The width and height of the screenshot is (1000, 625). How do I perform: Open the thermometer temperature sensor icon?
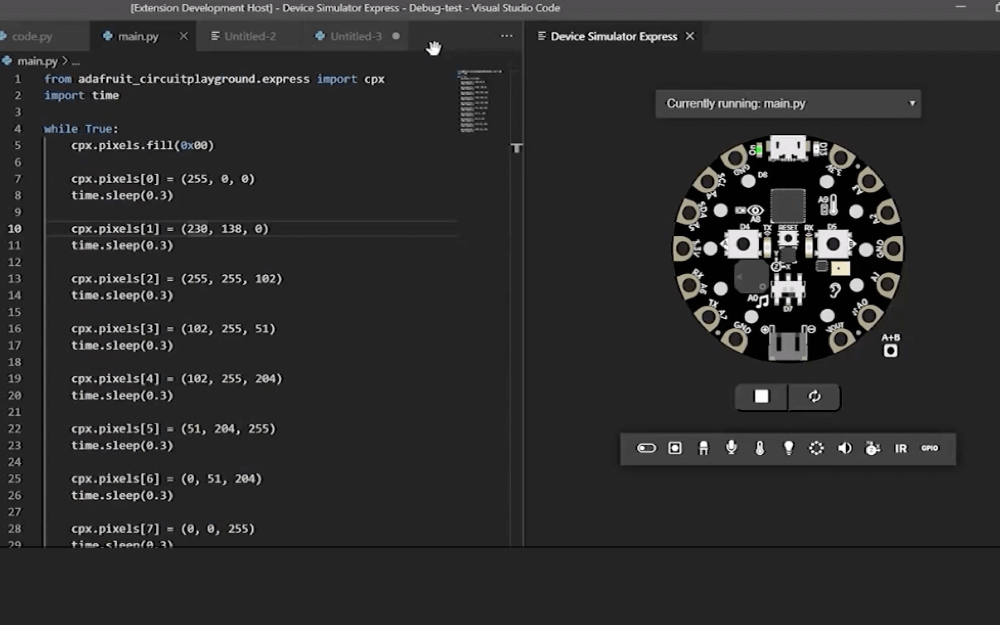click(x=760, y=448)
